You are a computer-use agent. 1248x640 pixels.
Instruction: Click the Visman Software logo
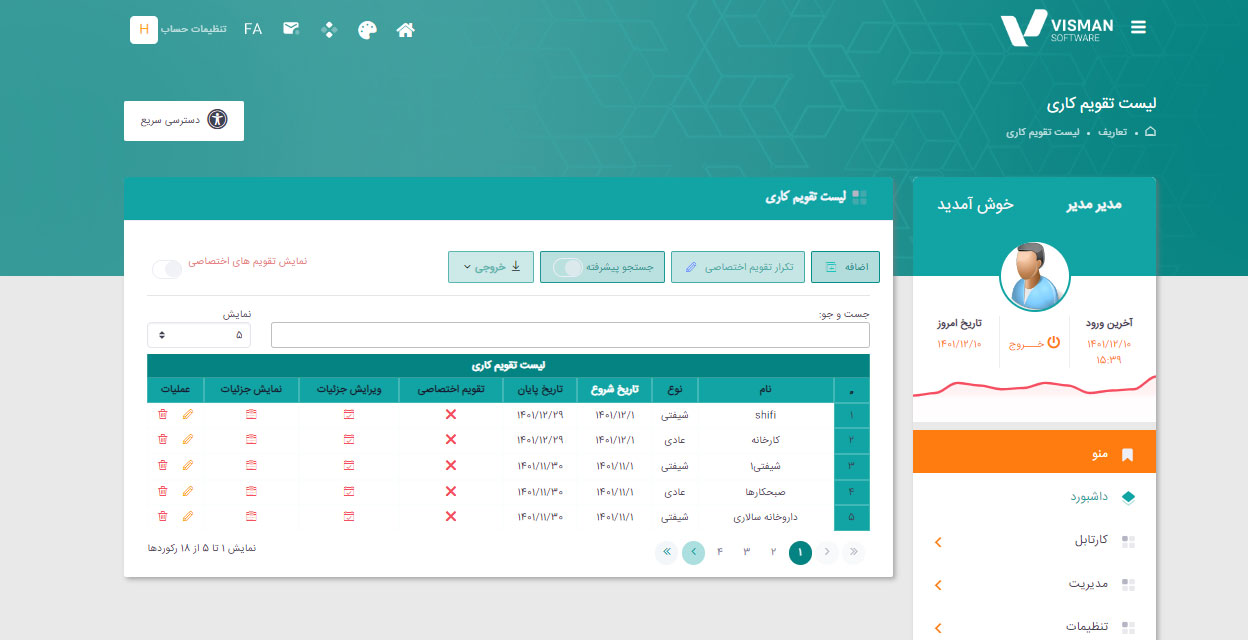coord(1058,28)
